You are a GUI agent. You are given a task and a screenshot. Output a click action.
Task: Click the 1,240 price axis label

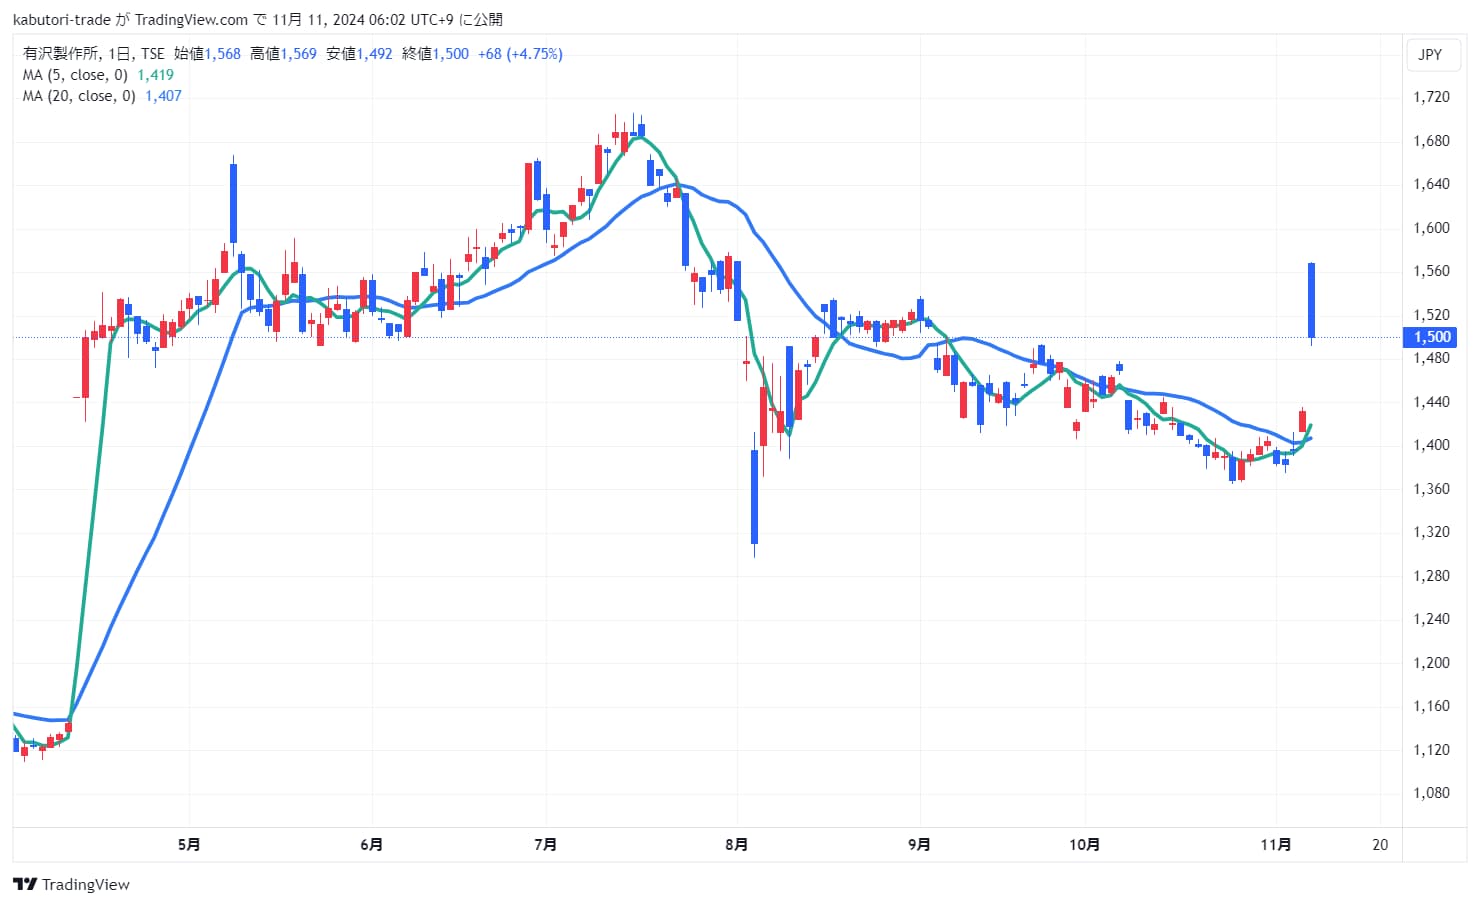pyautogui.click(x=1431, y=619)
